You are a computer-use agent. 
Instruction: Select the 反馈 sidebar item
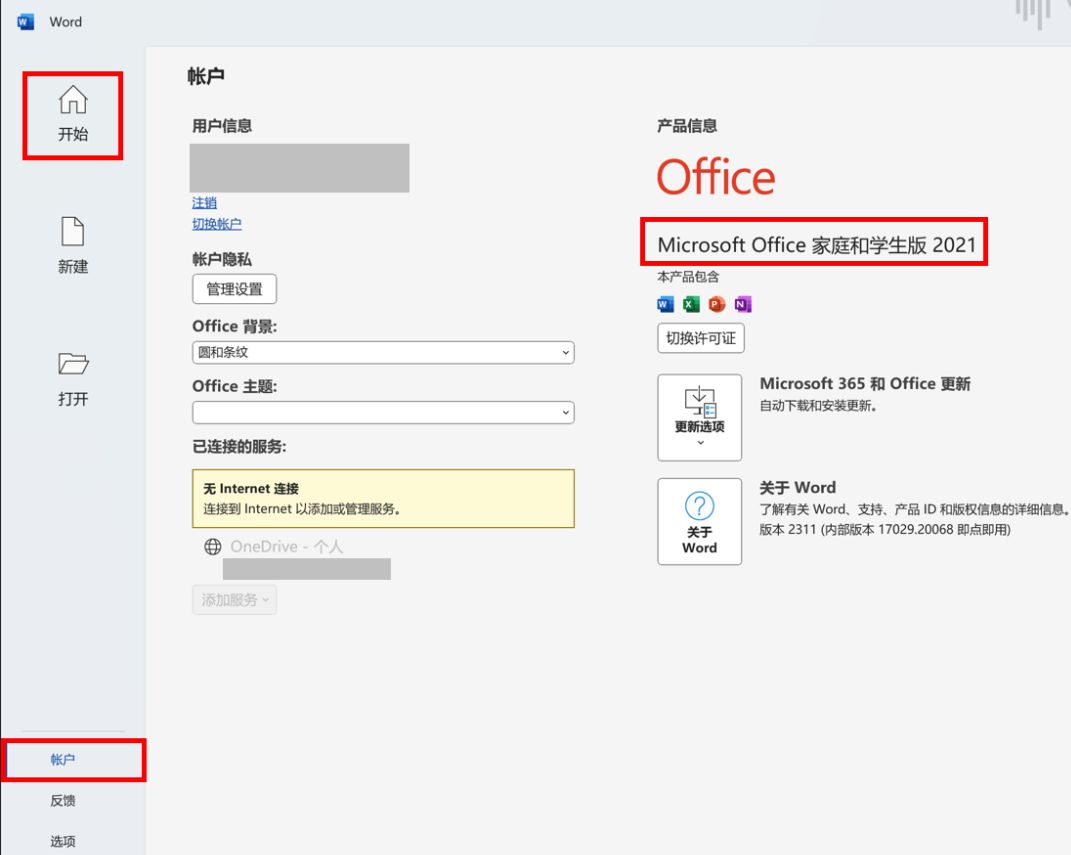click(63, 800)
